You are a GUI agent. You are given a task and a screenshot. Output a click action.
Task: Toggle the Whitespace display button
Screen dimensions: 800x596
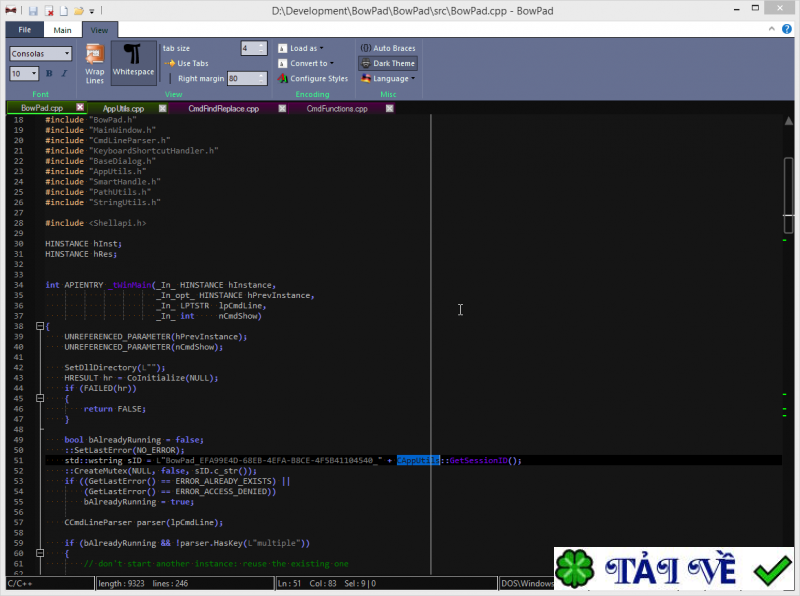point(133,60)
